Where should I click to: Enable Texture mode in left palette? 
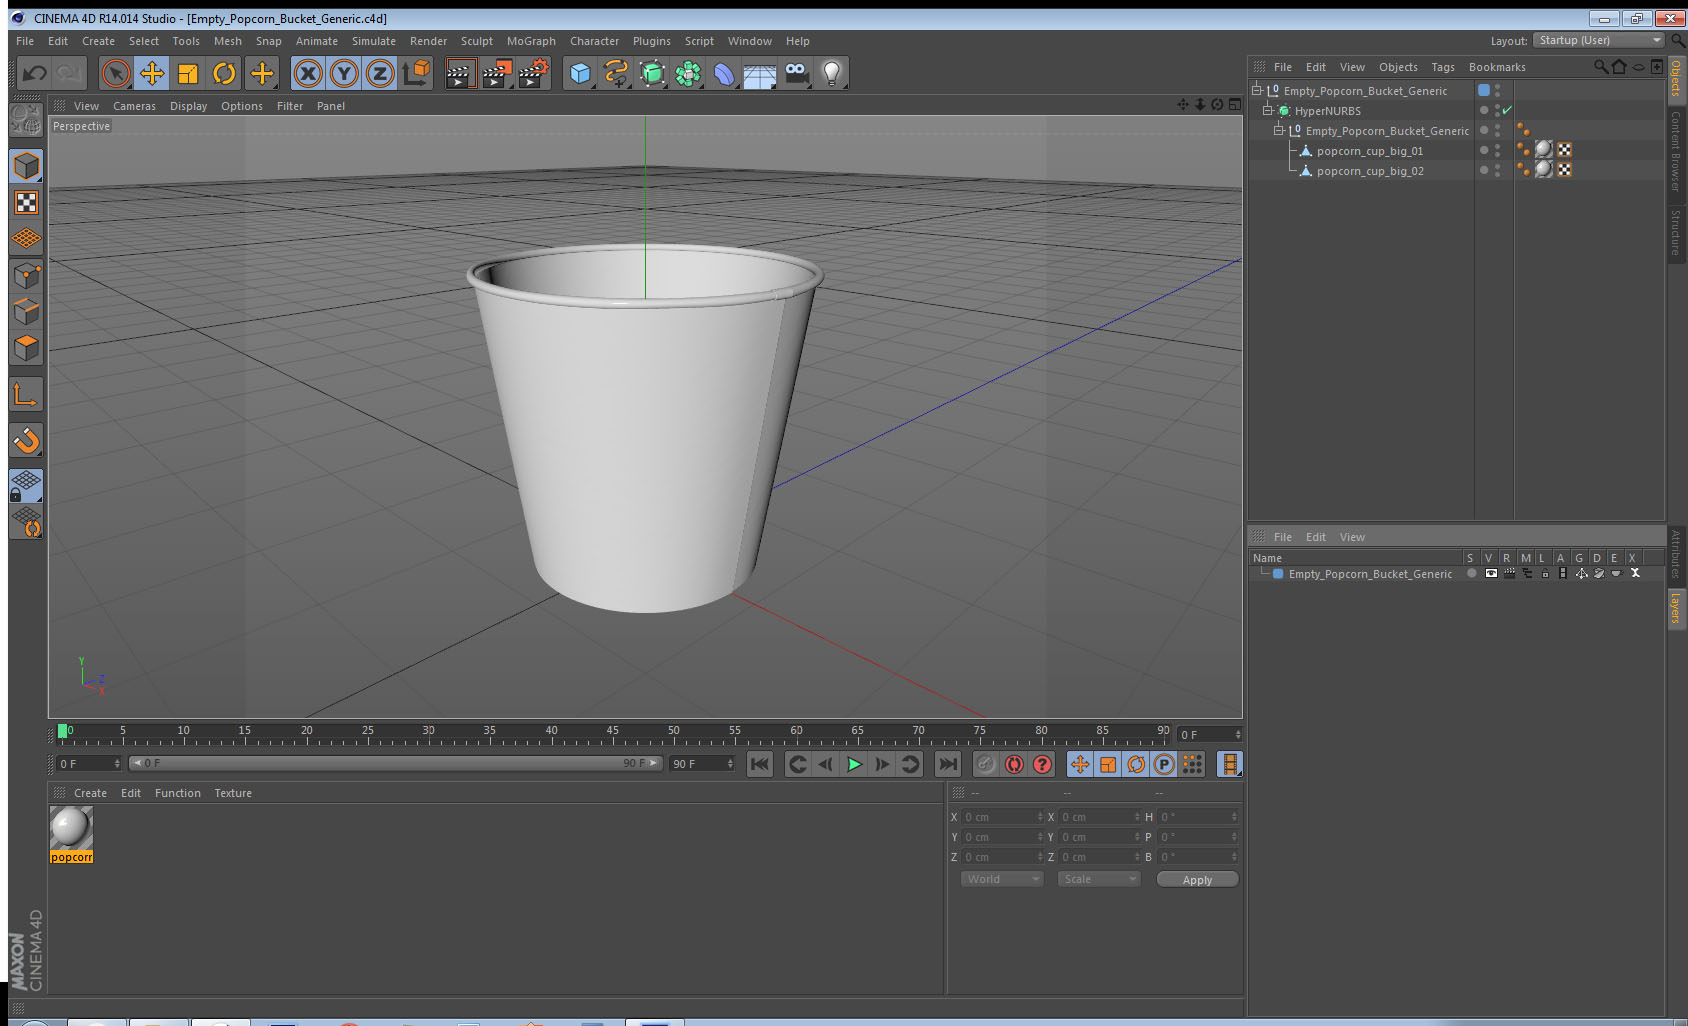pos(26,203)
